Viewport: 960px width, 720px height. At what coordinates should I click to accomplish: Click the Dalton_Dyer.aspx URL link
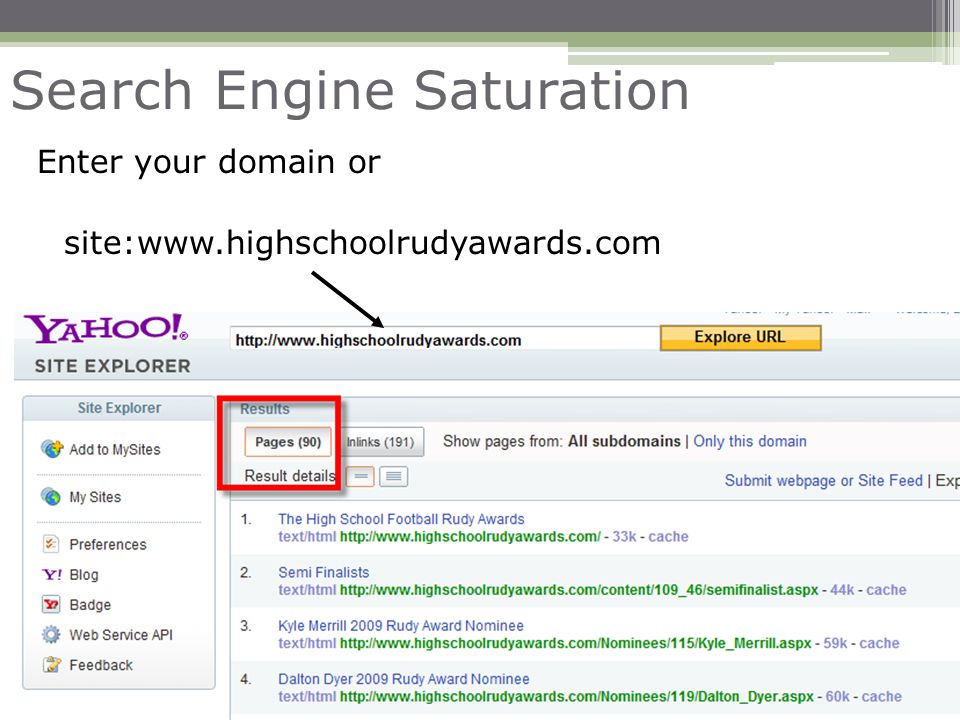[x=577, y=697]
